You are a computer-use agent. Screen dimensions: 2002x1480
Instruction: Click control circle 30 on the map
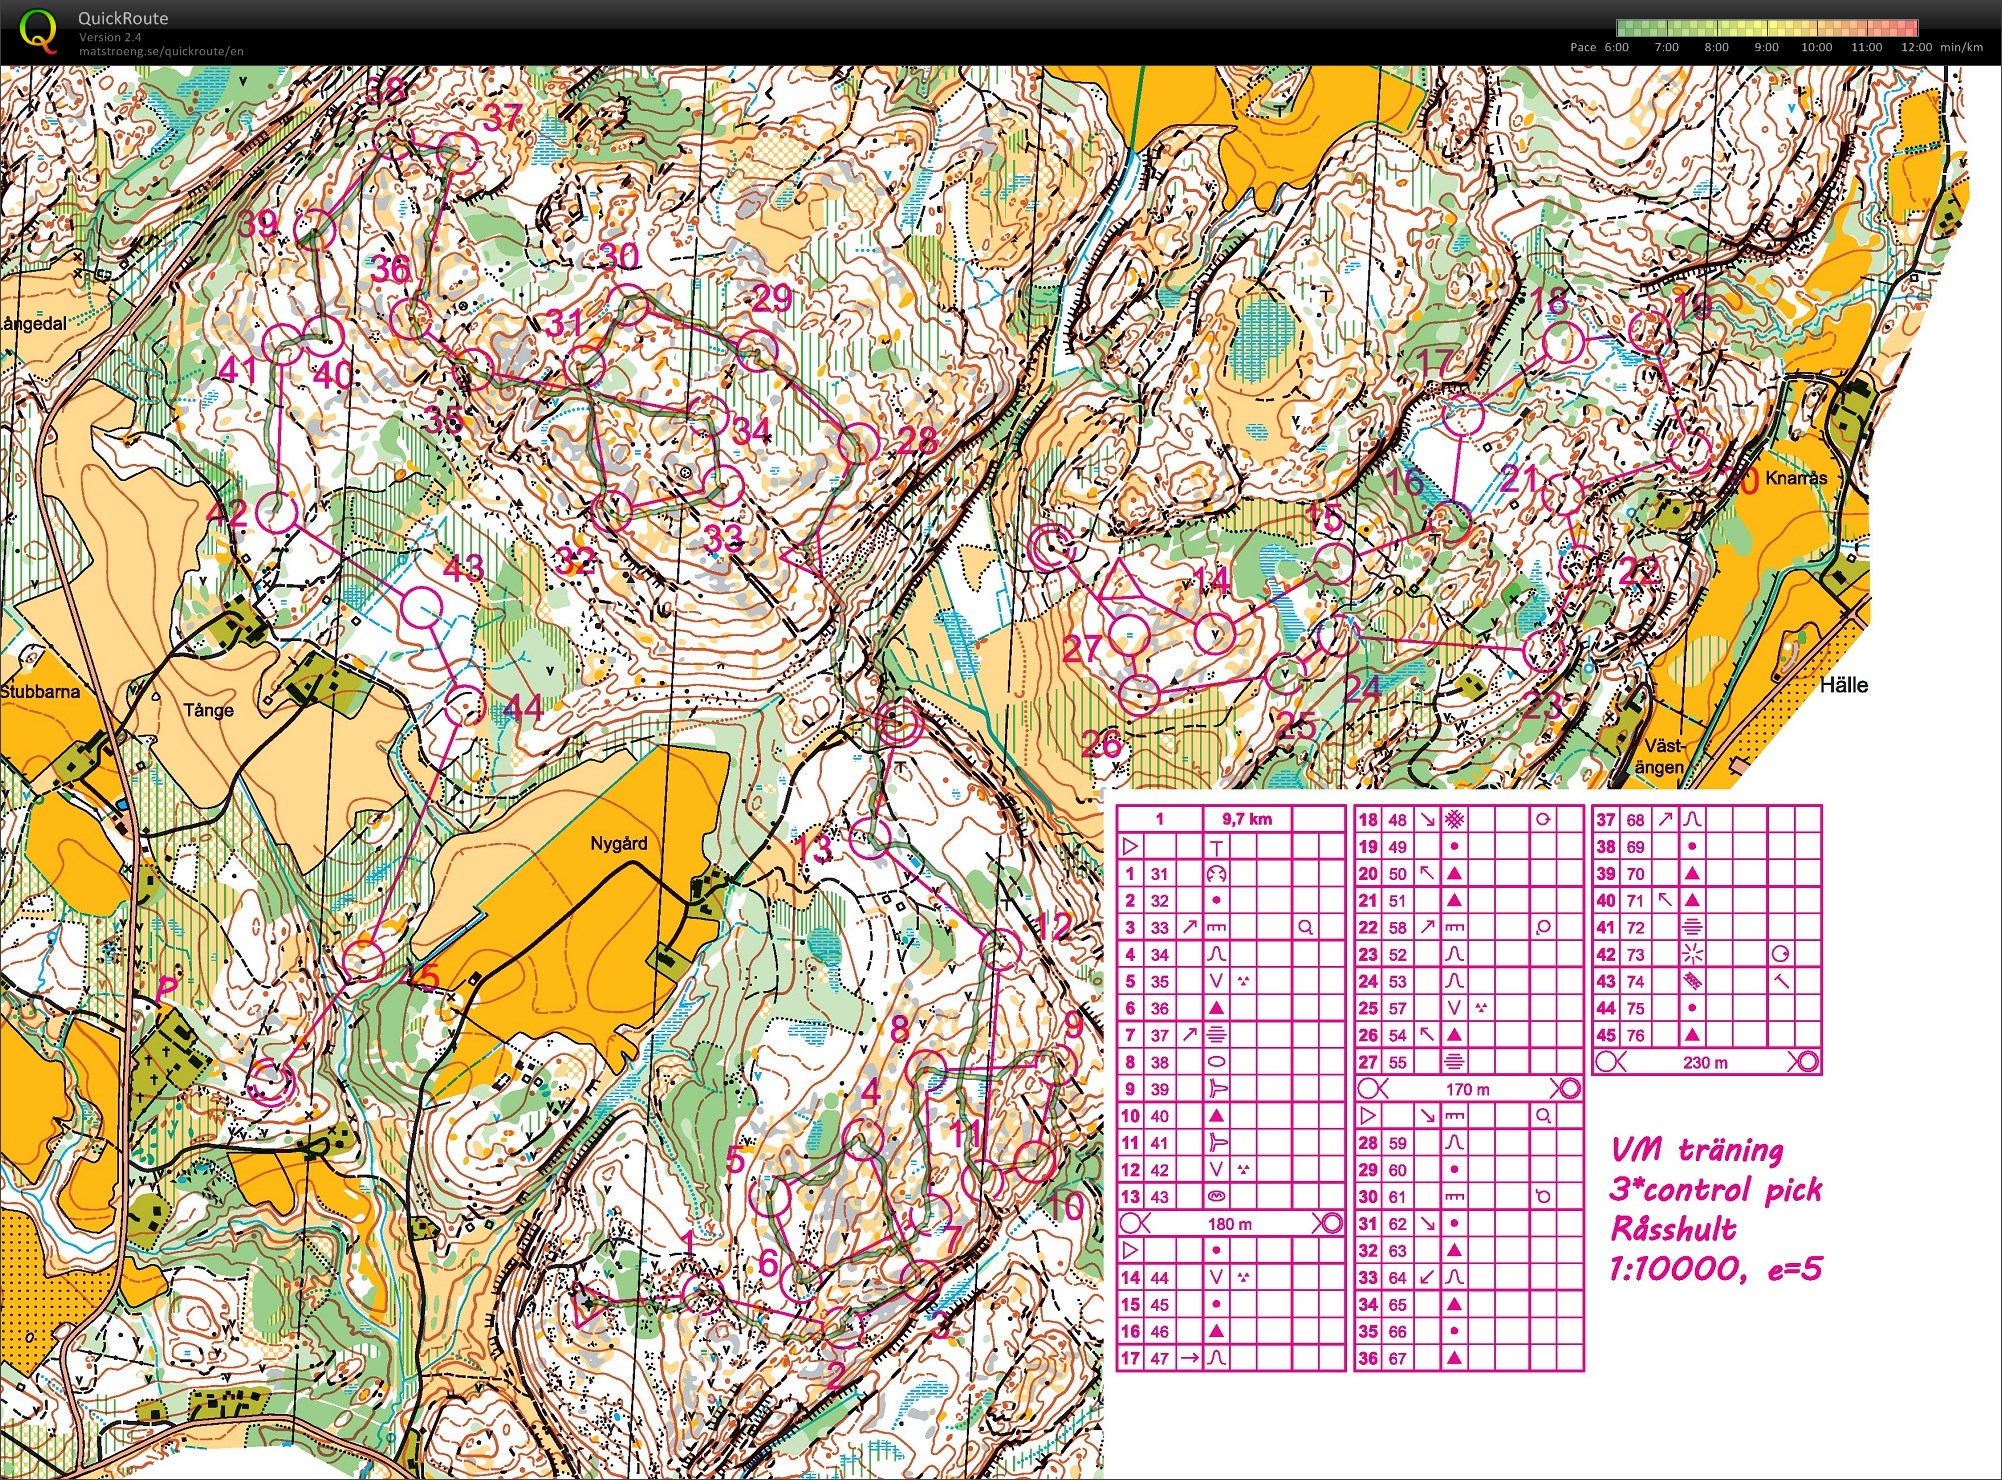628,305
